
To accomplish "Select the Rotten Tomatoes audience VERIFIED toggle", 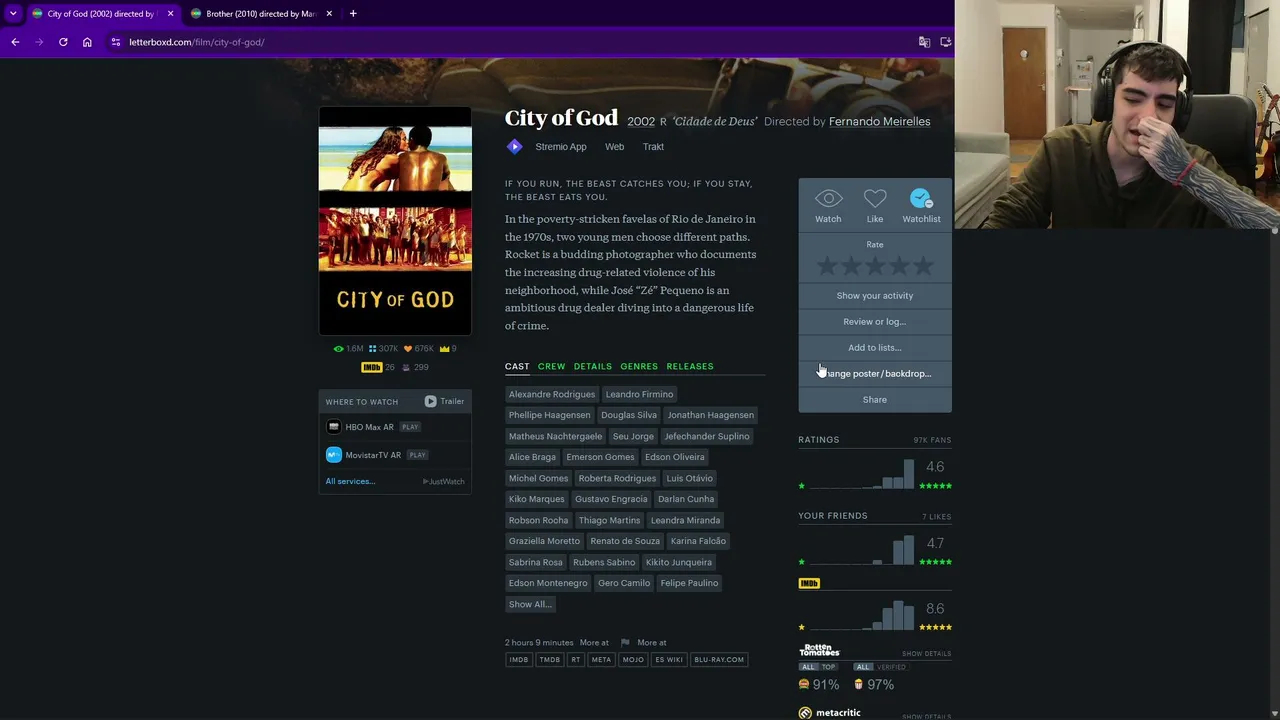I will pyautogui.click(x=891, y=667).
